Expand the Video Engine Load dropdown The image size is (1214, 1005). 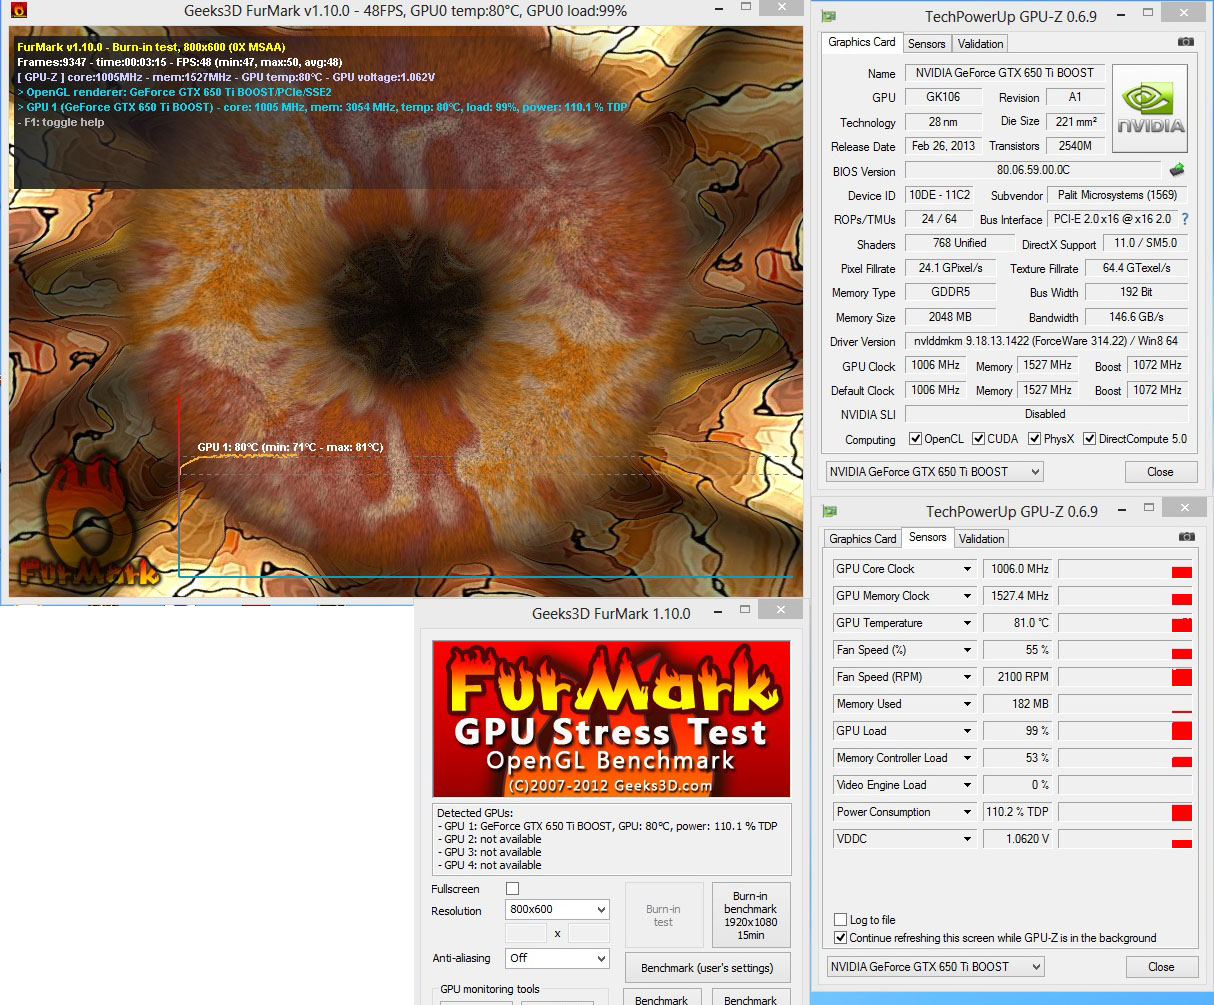[x=967, y=785]
